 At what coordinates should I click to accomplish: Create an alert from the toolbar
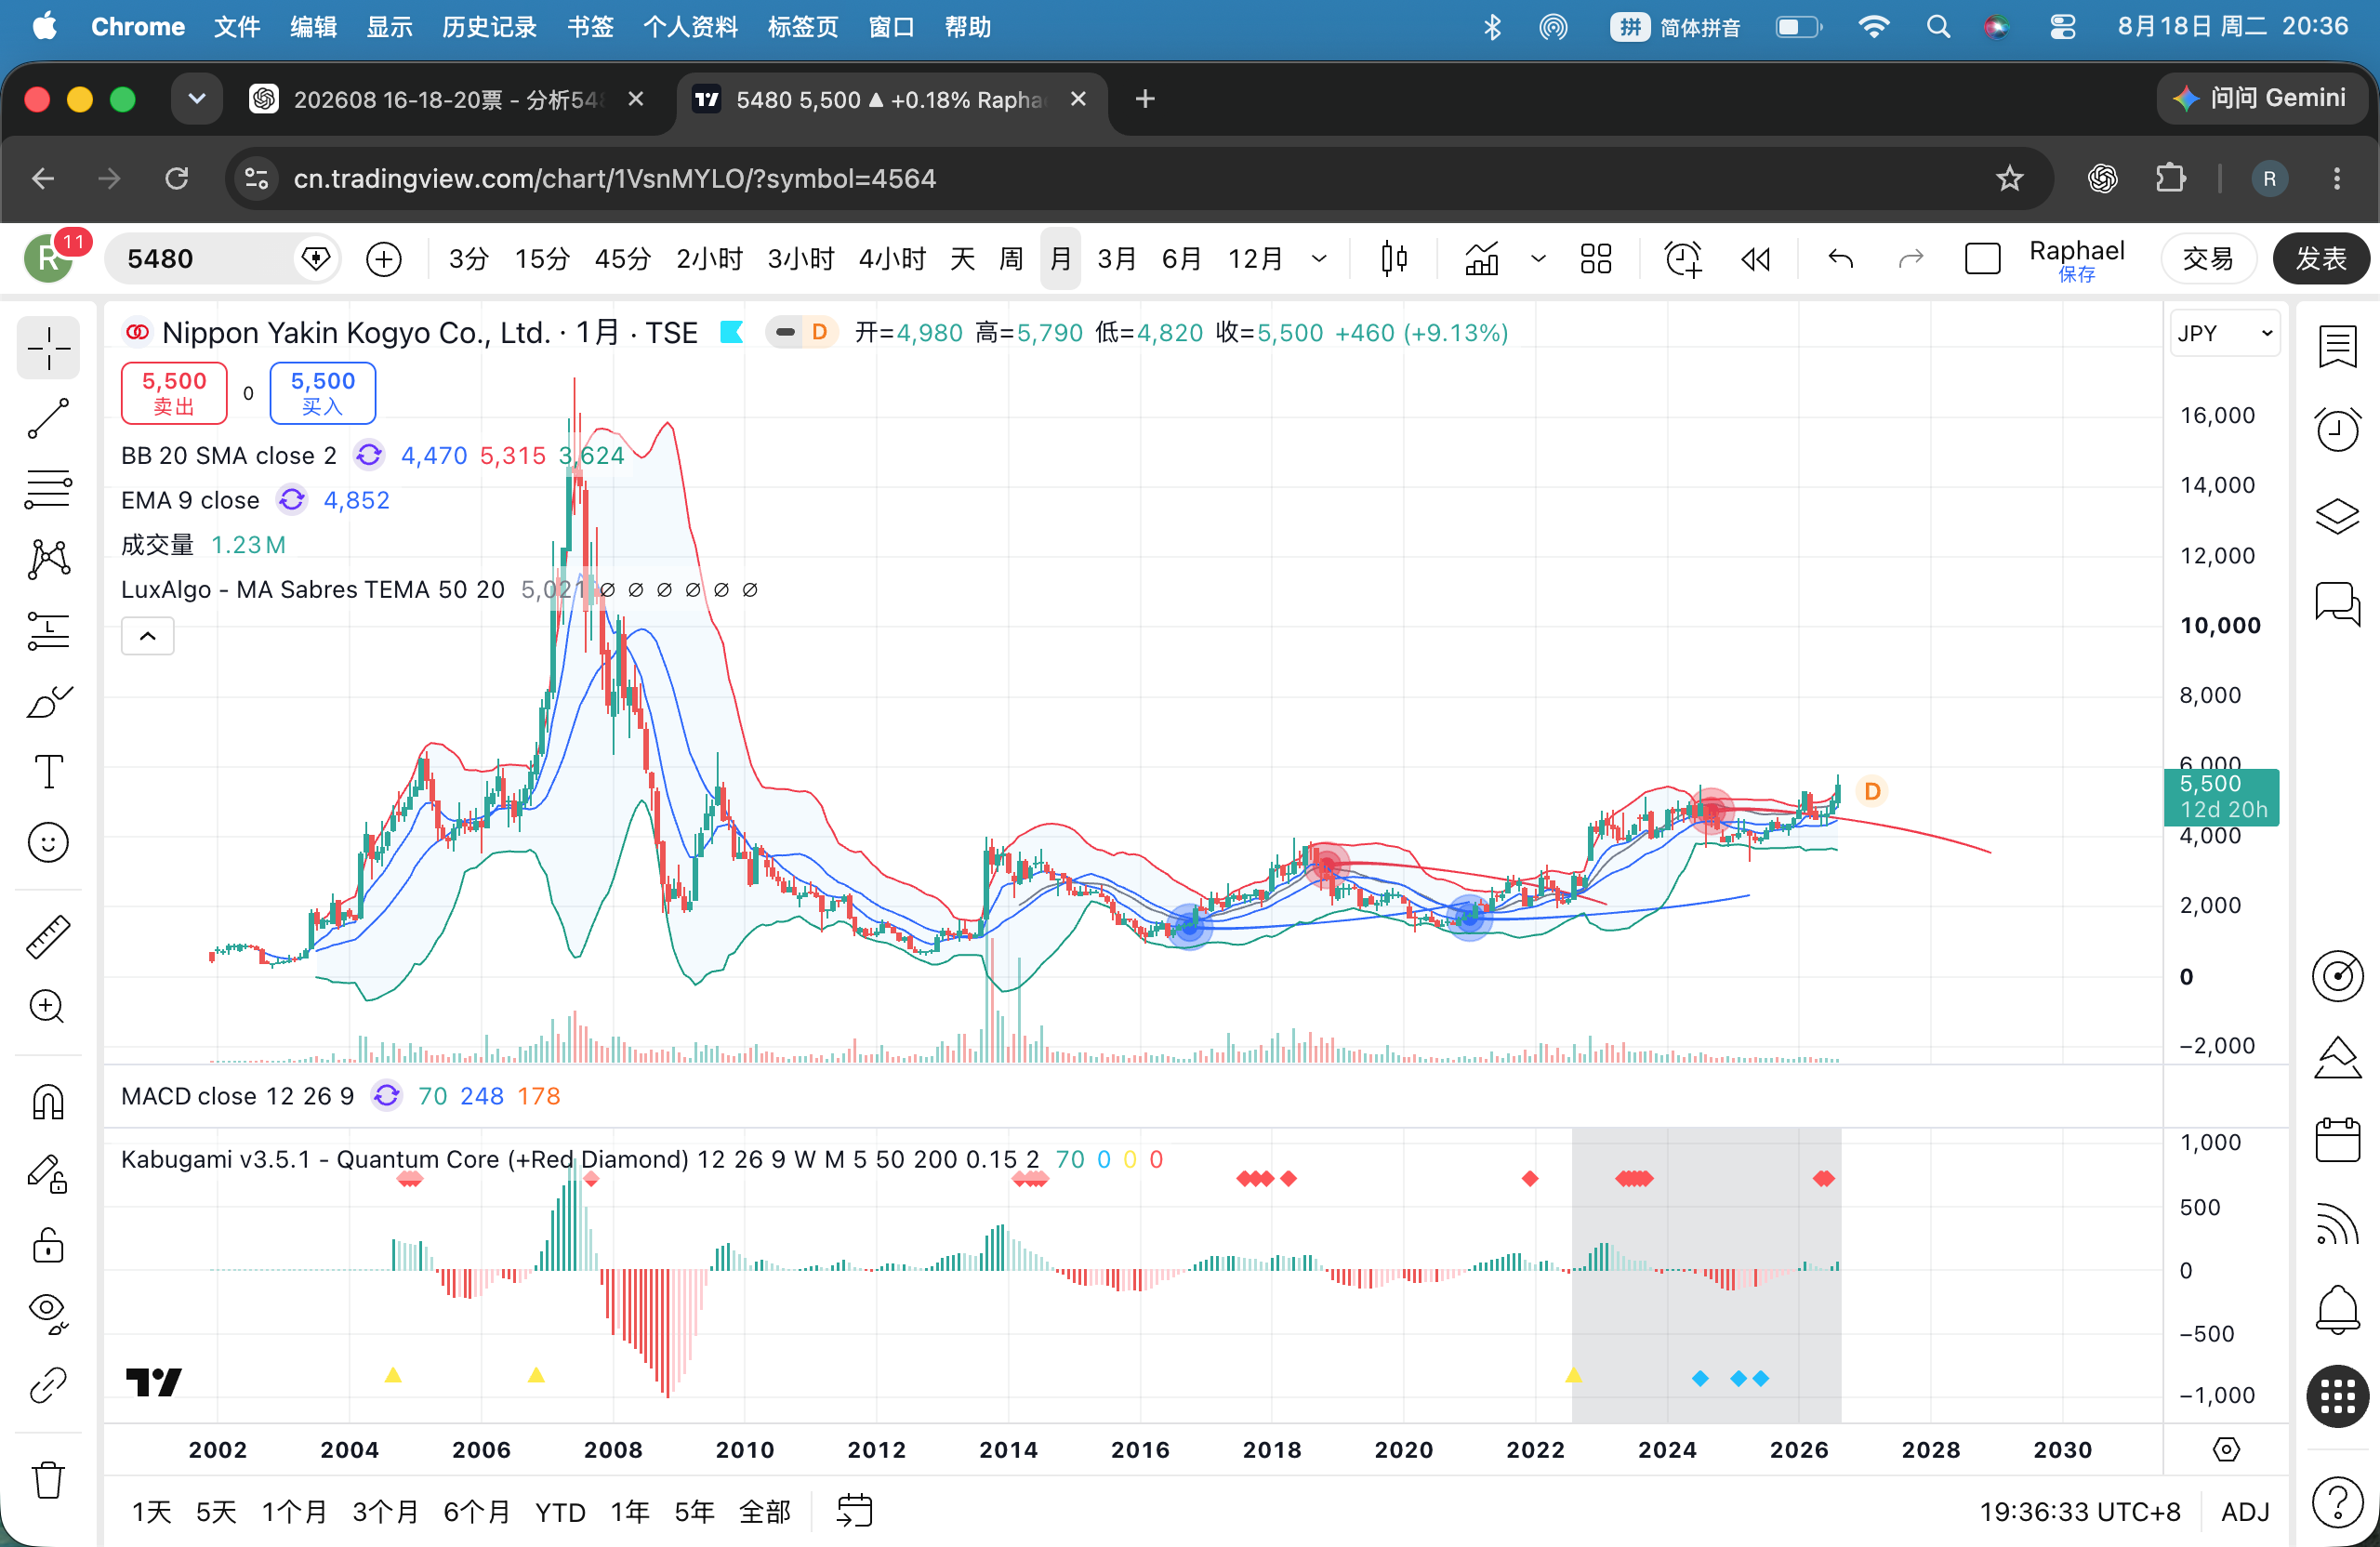click(1683, 259)
